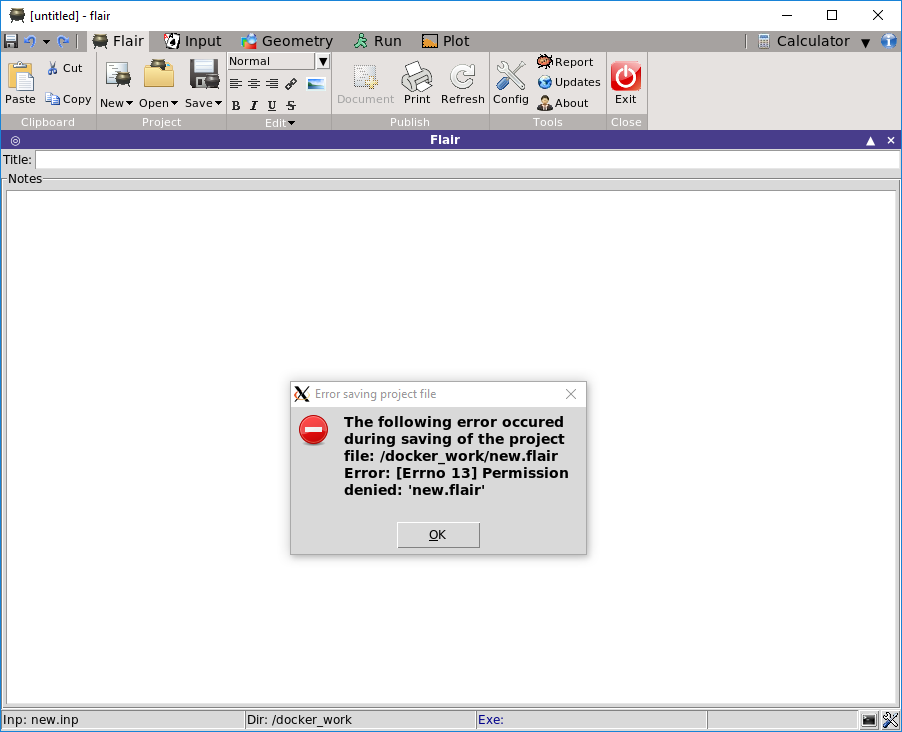Expand the arrow next to Calculator

[865, 43]
